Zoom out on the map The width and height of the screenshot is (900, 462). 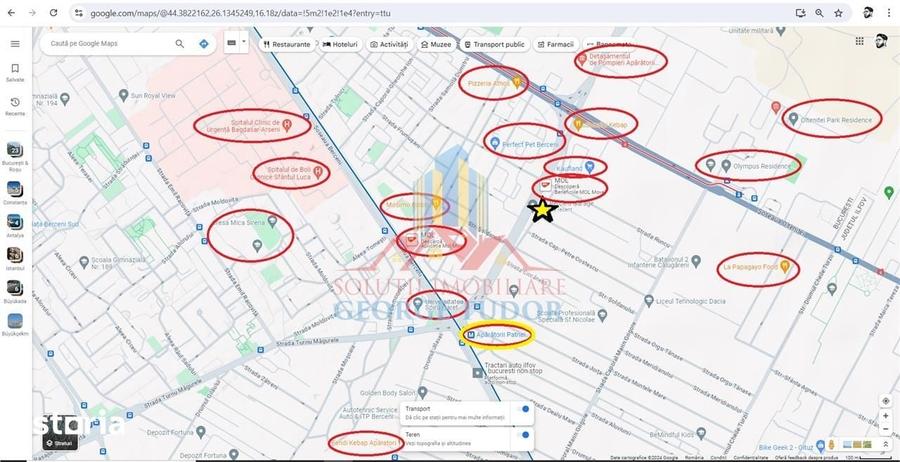(x=886, y=429)
